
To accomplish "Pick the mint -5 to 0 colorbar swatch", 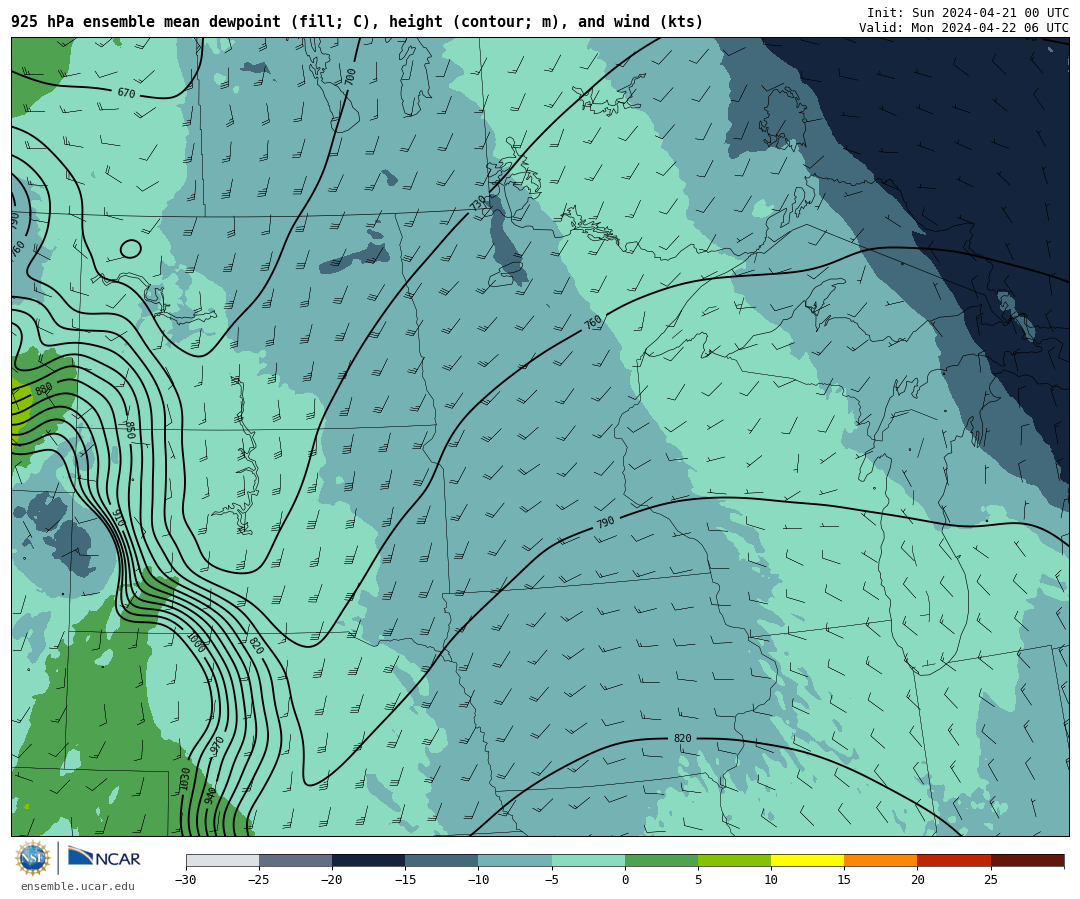I will click(x=588, y=860).
